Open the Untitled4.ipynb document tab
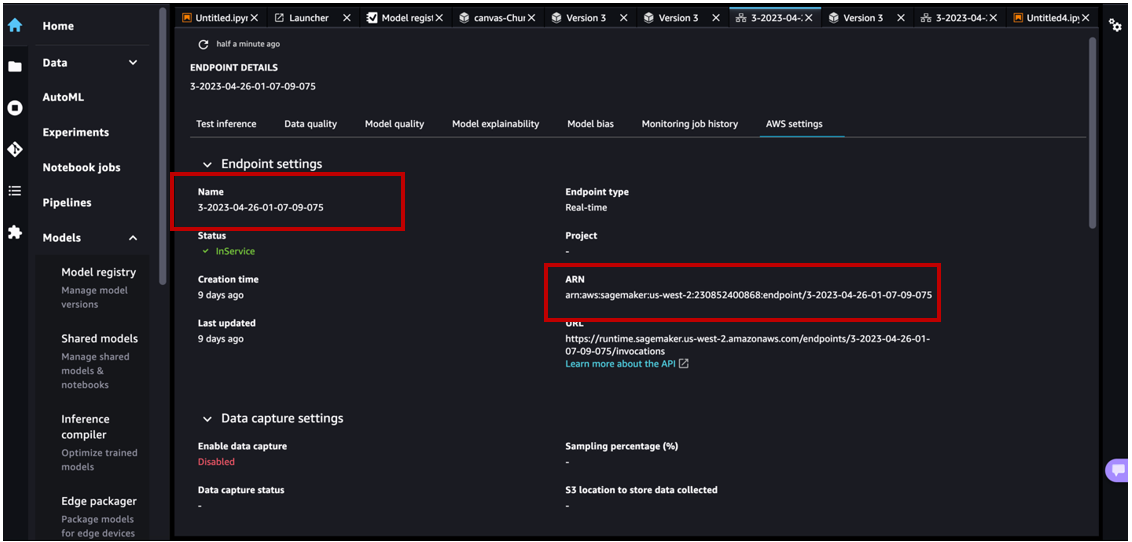 point(1053,18)
